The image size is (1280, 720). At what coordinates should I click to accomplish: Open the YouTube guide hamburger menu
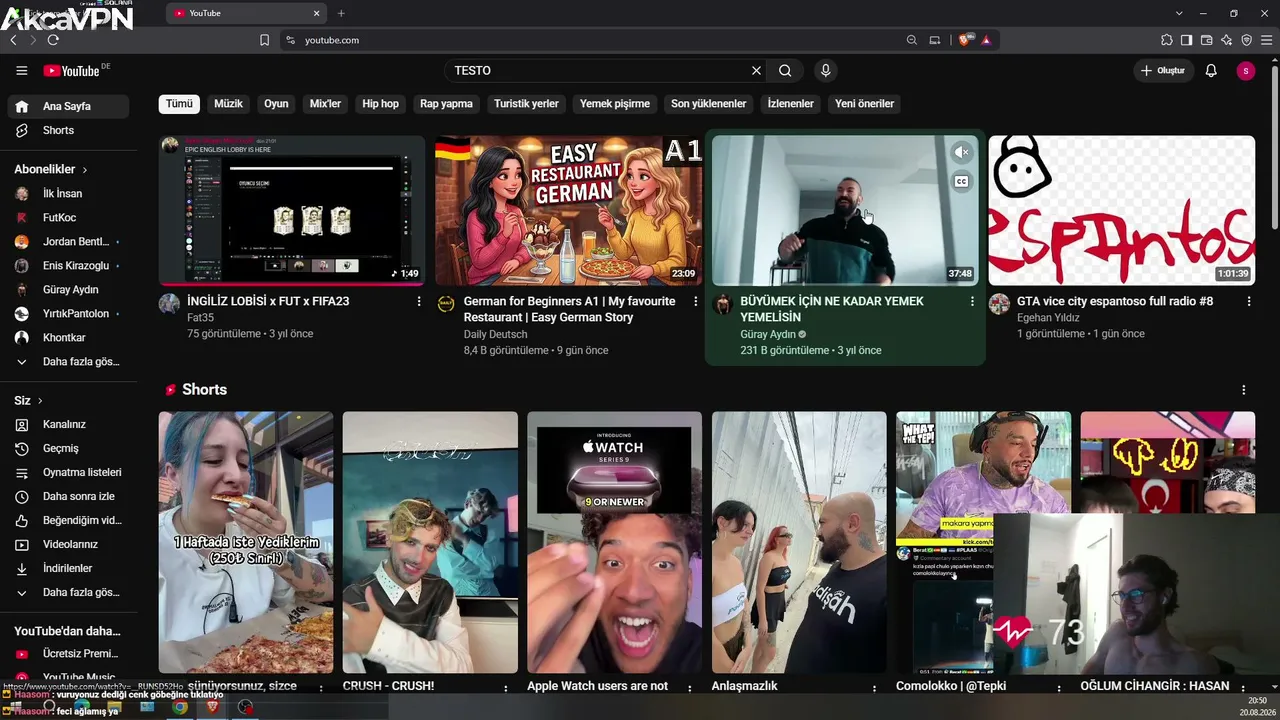tap(21, 71)
